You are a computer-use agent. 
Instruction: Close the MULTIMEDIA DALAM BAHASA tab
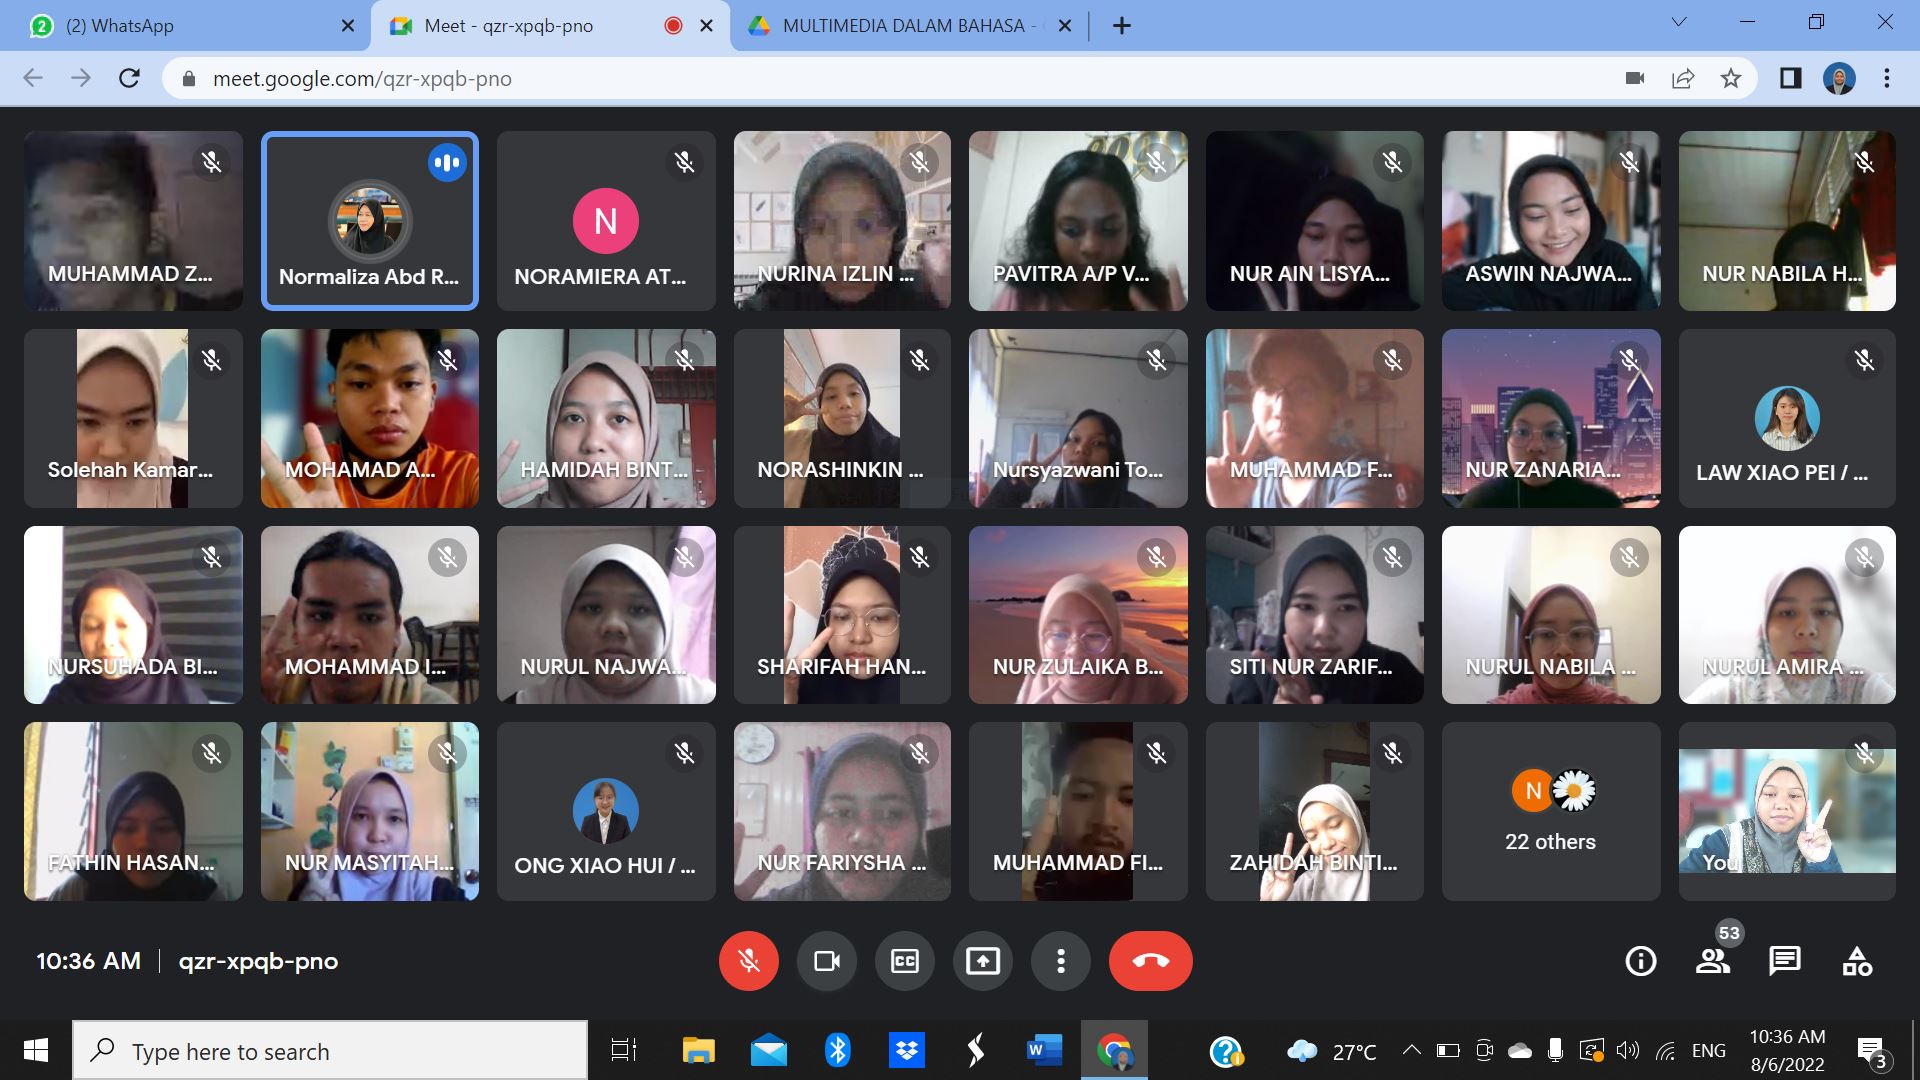pos(1065,26)
